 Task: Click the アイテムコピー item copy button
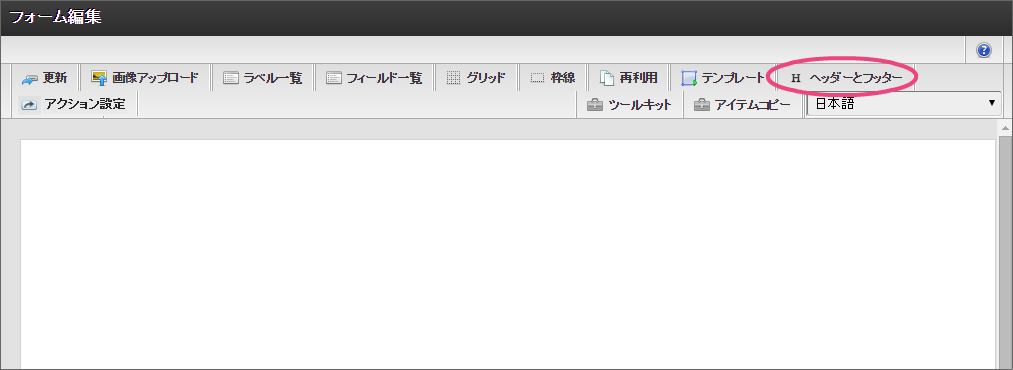pos(742,105)
